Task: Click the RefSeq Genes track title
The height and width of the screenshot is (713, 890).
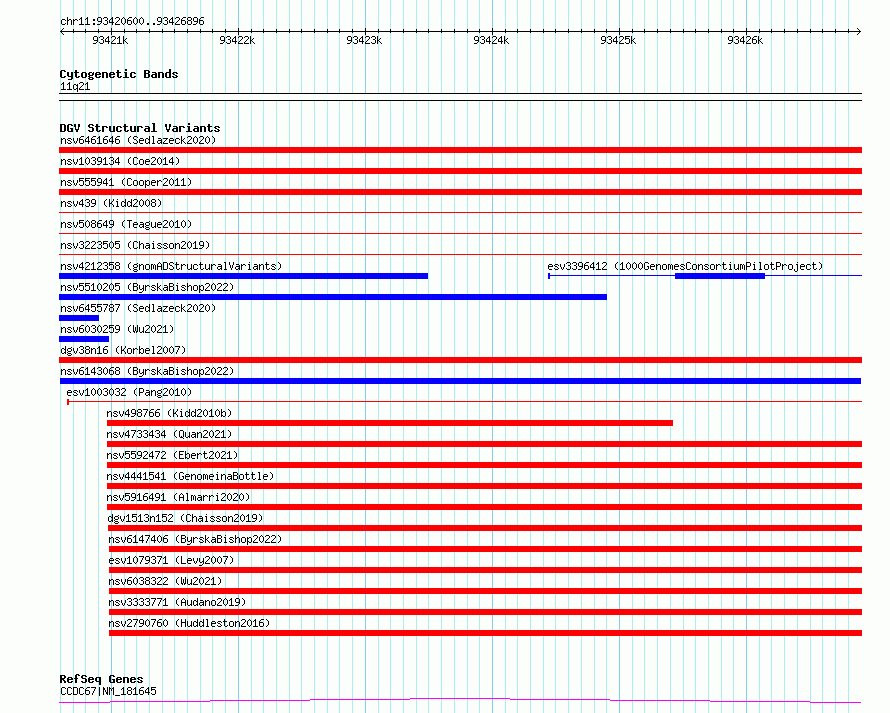Action: tap(101, 679)
